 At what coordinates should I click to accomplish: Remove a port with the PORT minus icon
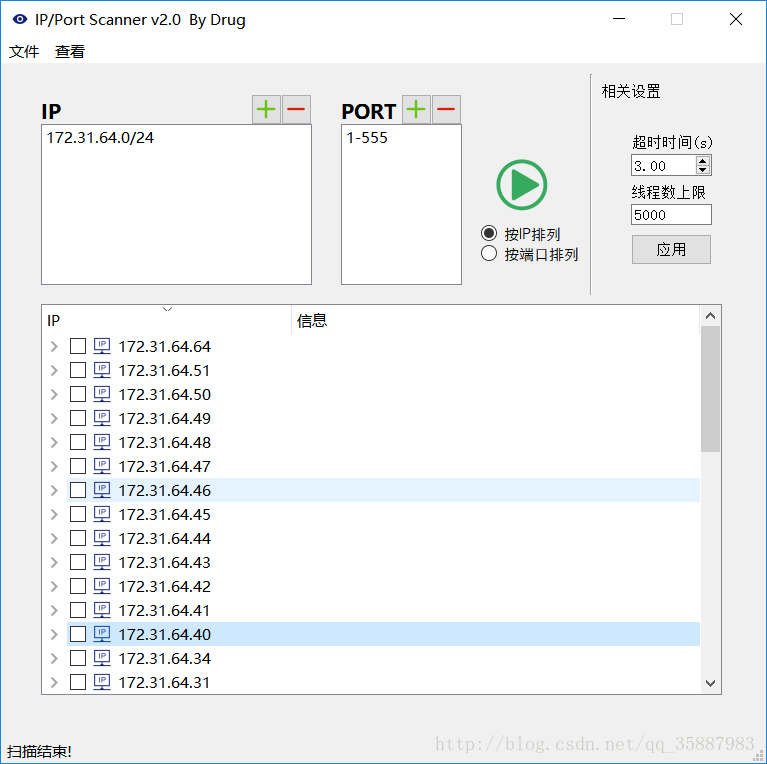[x=446, y=109]
